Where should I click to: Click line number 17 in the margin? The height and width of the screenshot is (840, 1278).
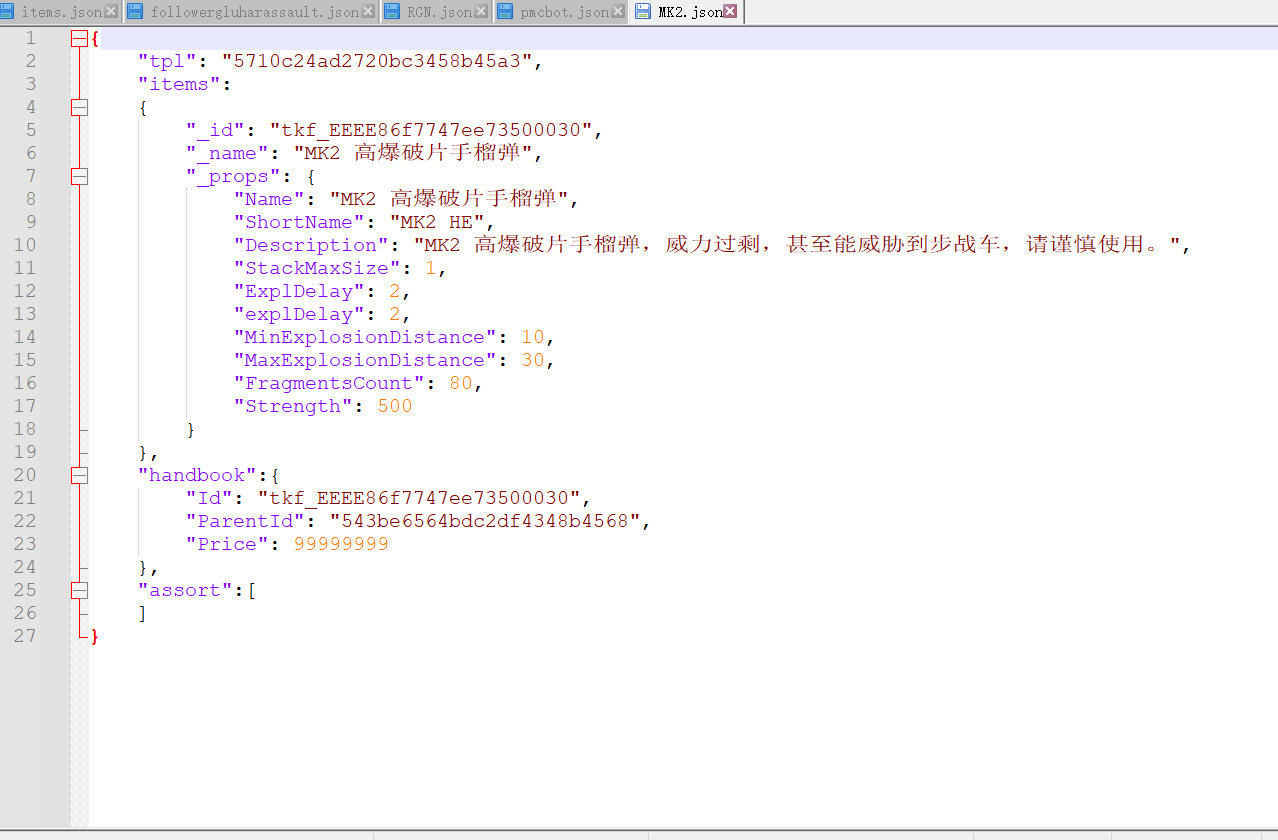(x=24, y=406)
